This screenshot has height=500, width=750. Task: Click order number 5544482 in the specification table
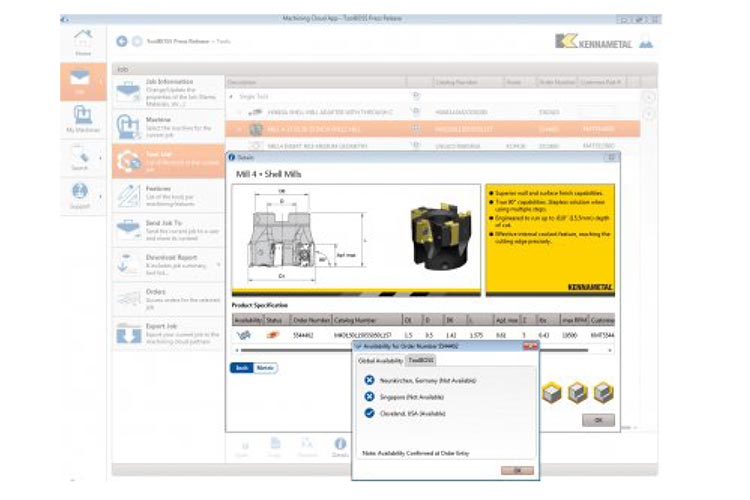pos(303,335)
